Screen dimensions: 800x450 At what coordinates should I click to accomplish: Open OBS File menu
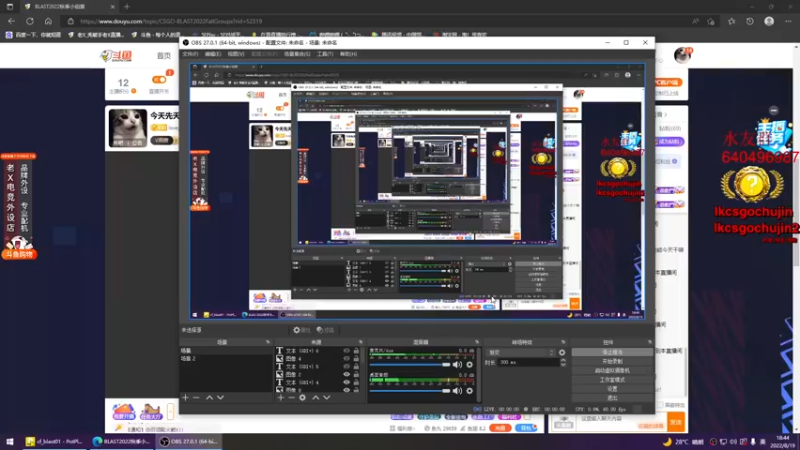190,54
